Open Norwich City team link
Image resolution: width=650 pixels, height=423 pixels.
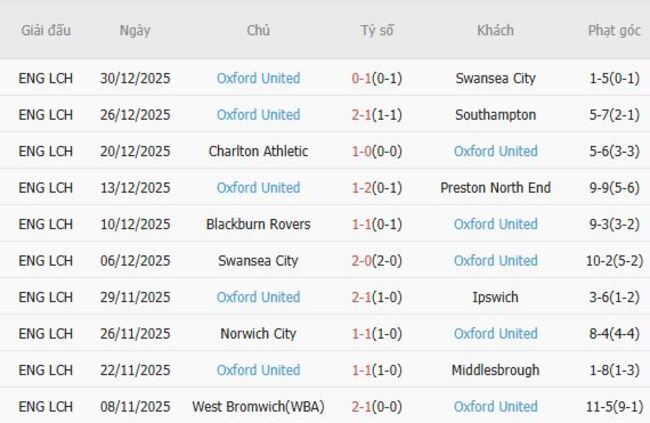pos(258,334)
